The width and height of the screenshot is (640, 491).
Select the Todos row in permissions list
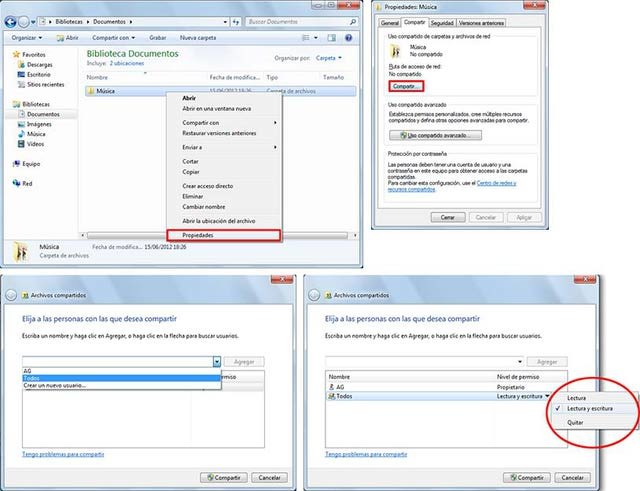click(x=446, y=396)
